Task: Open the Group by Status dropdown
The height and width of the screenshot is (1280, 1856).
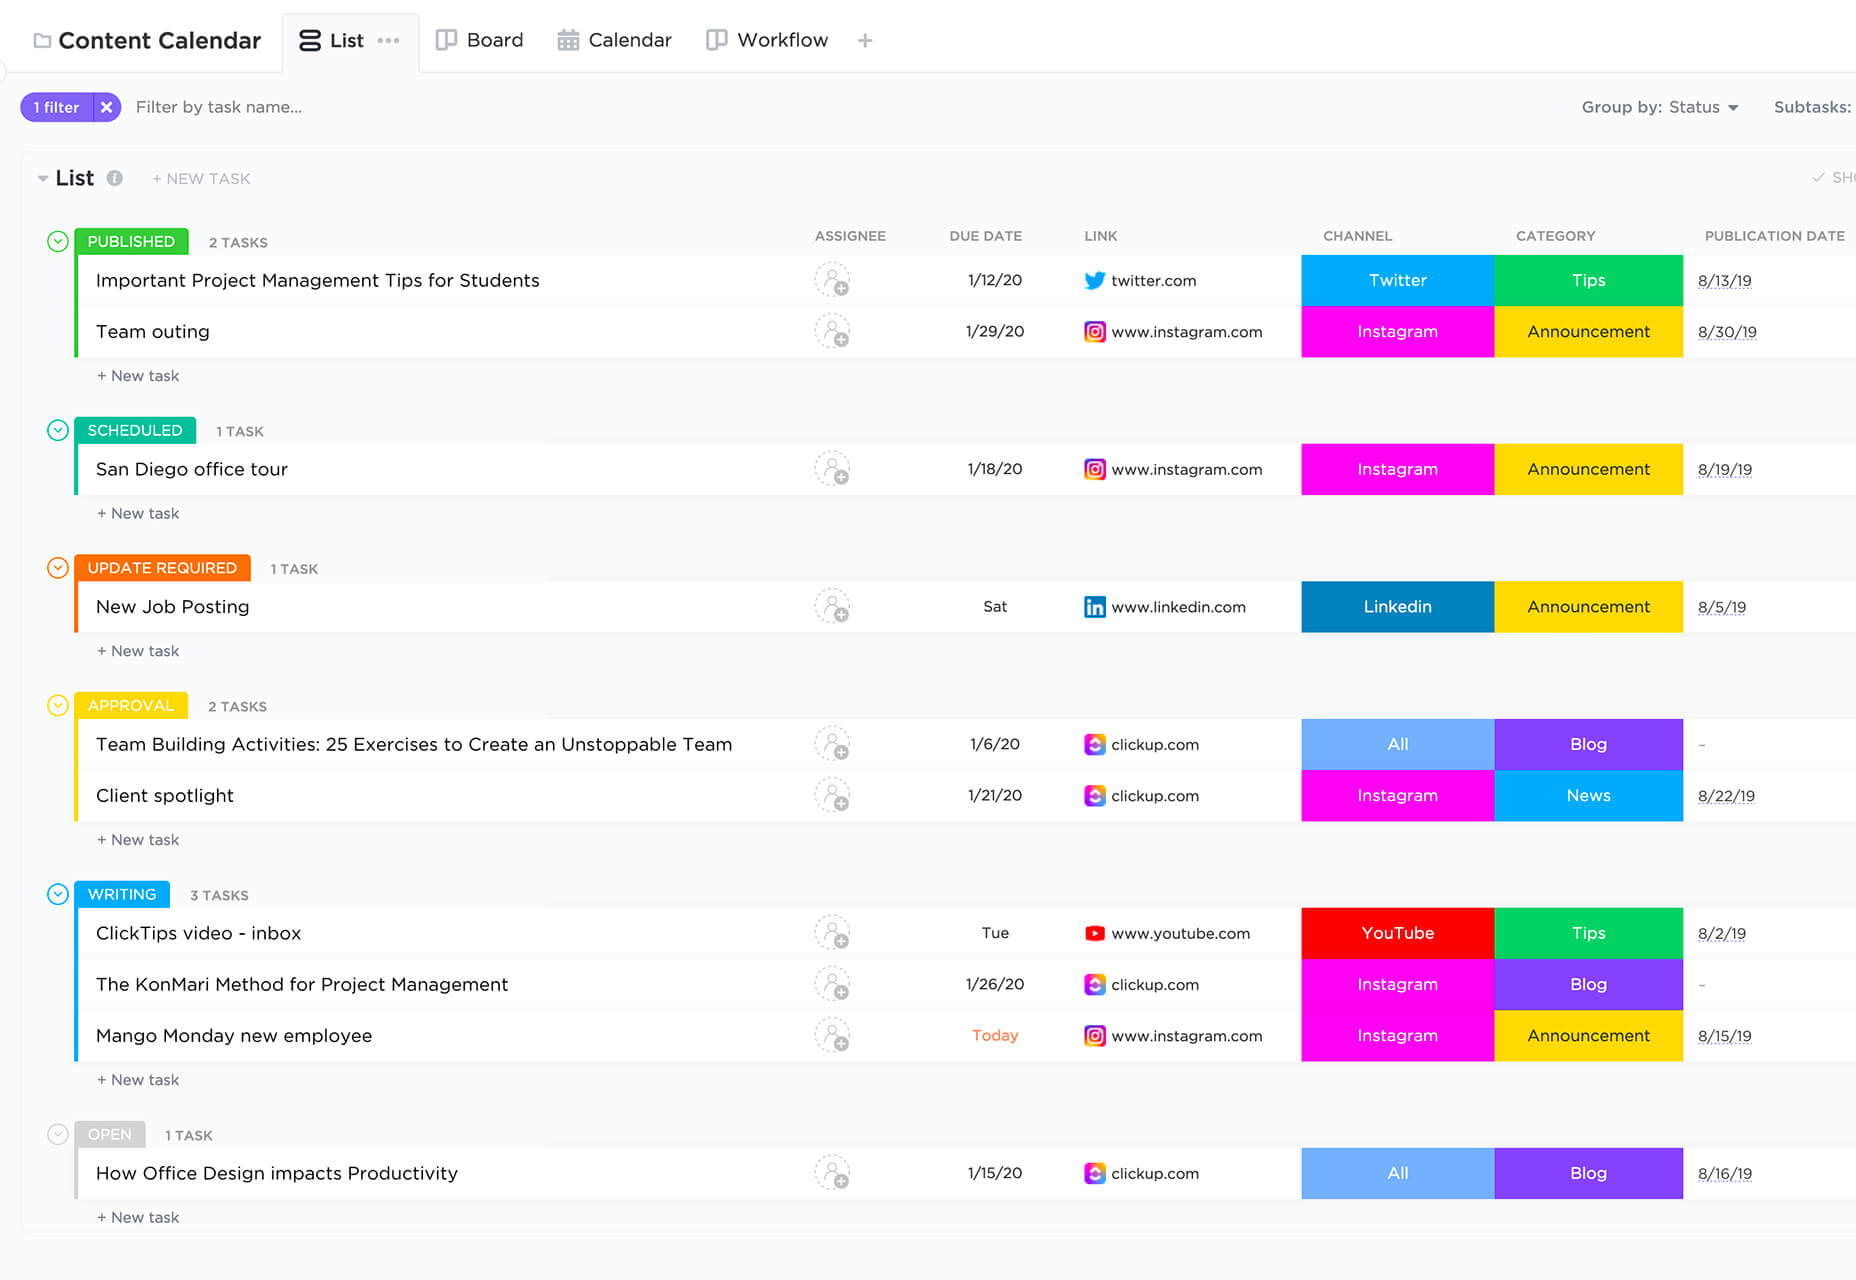Action: click(1660, 107)
